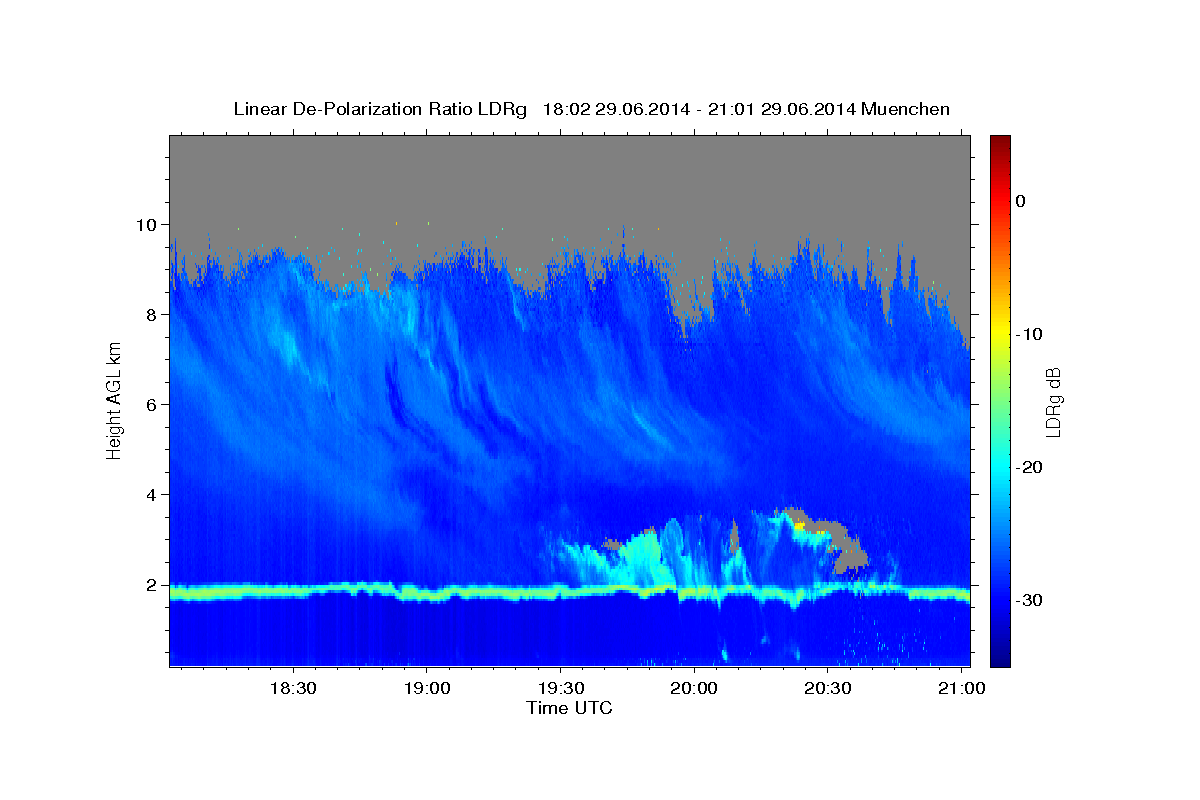Click the 20:30 time tick label
This screenshot has width=1200, height=800.
(828, 689)
